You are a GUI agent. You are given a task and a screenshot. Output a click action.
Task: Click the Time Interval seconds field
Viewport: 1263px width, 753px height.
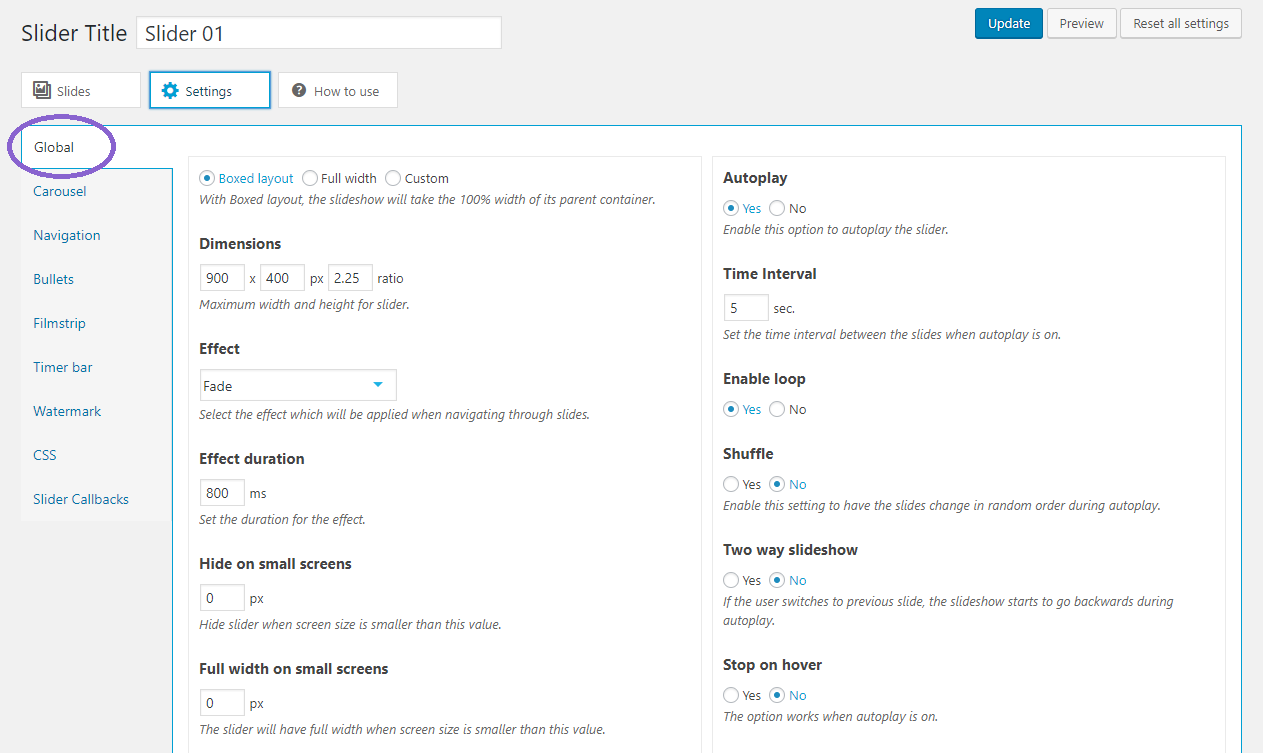click(746, 308)
